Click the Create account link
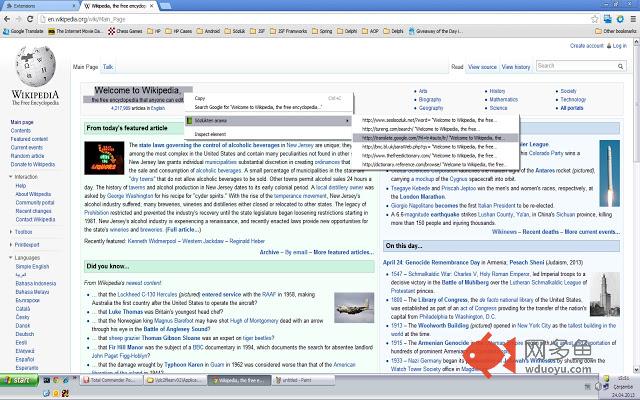 586,45
